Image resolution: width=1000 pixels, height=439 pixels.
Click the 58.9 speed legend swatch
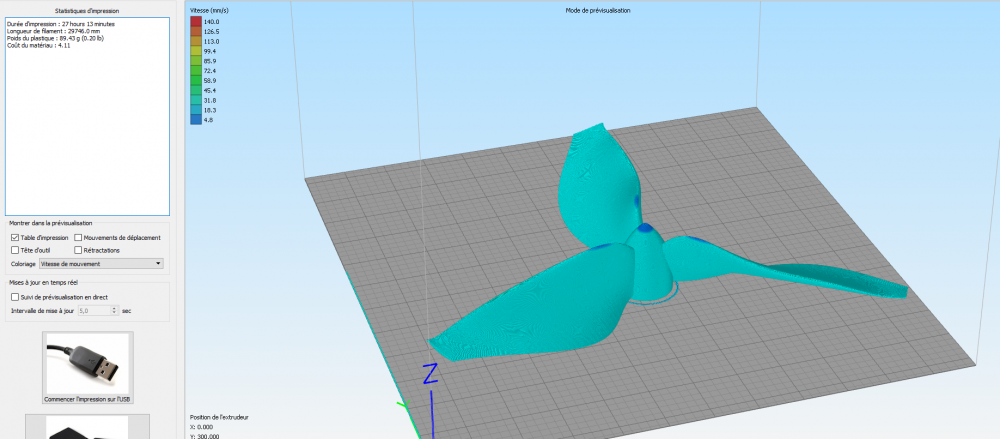(x=196, y=81)
